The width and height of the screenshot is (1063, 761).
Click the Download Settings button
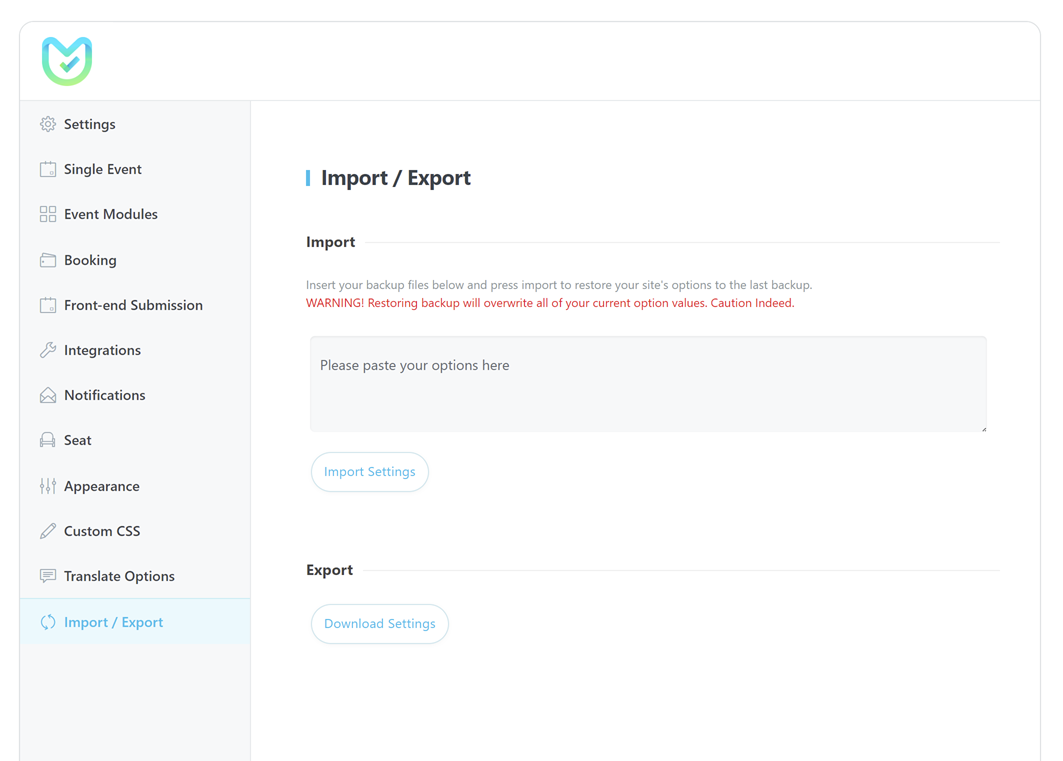click(x=380, y=623)
